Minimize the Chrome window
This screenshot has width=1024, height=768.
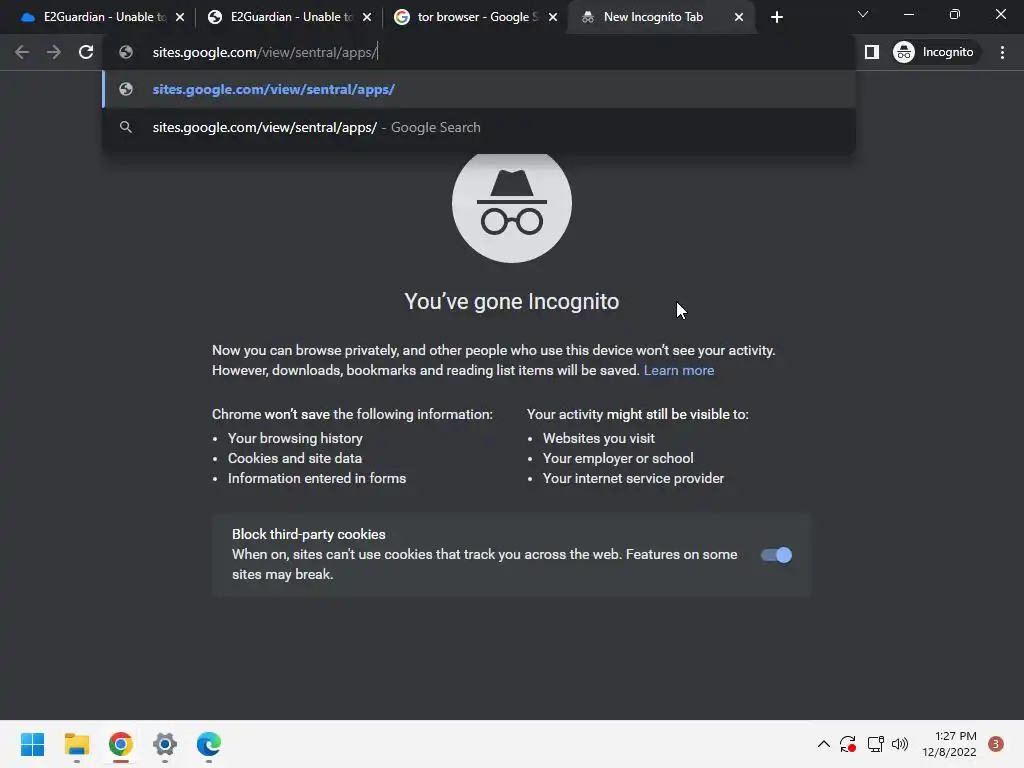click(x=908, y=14)
